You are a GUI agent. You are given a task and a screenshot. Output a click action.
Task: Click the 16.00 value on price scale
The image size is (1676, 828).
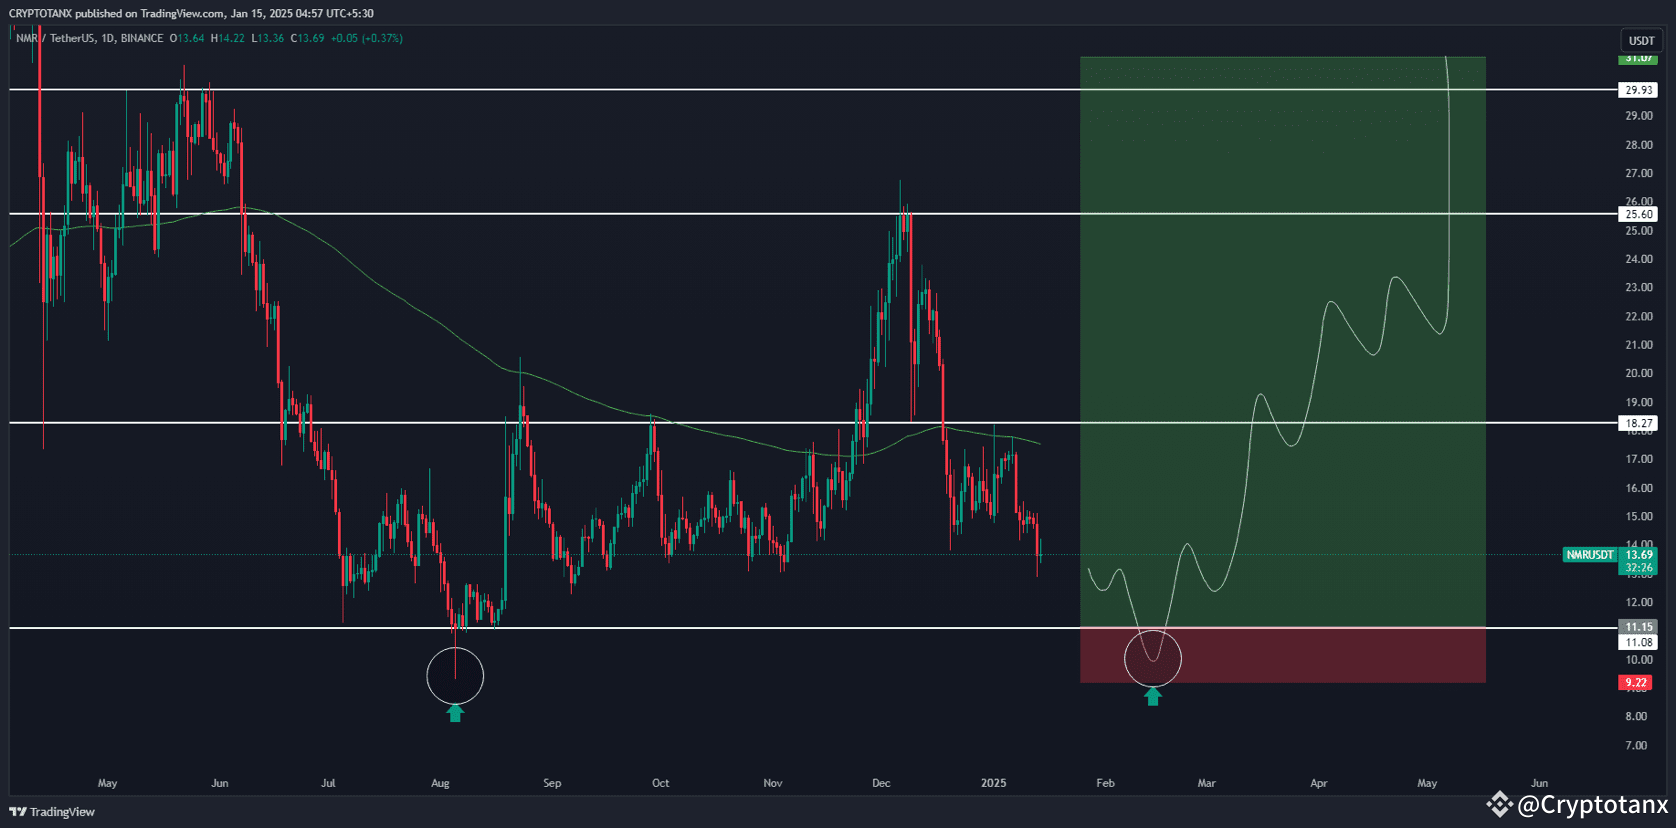[1639, 489]
